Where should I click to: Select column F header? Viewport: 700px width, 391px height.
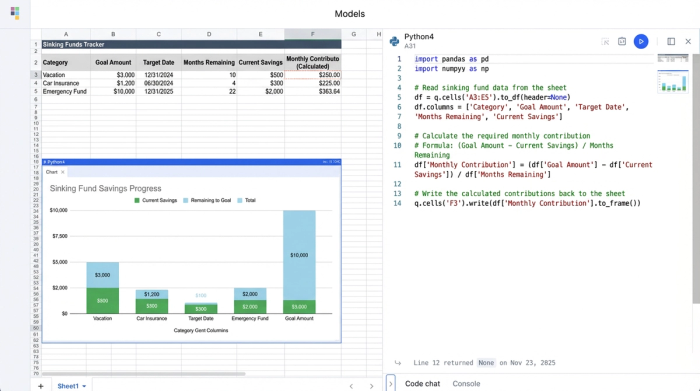pos(312,34)
